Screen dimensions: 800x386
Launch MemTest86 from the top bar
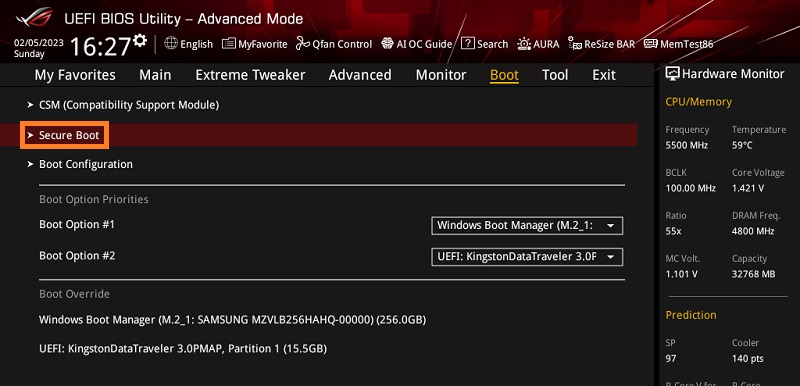click(686, 44)
